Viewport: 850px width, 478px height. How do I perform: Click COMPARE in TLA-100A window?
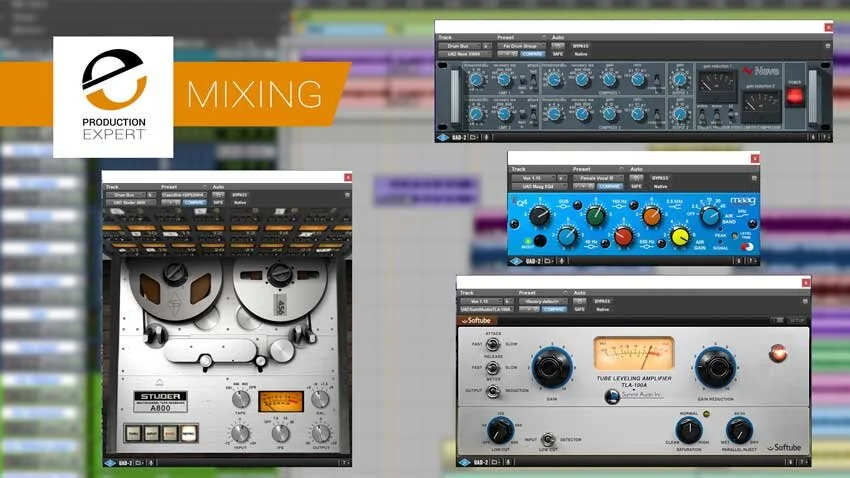click(554, 309)
